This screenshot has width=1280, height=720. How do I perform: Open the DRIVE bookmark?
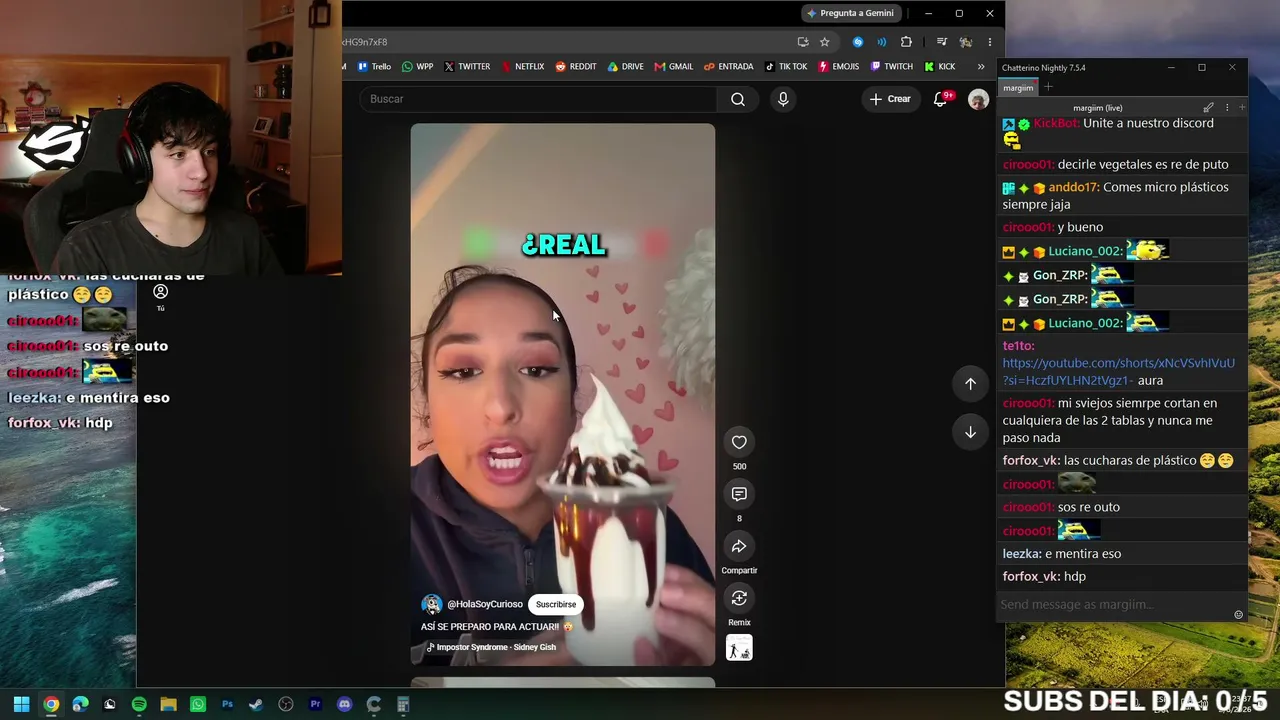pyautogui.click(x=626, y=67)
